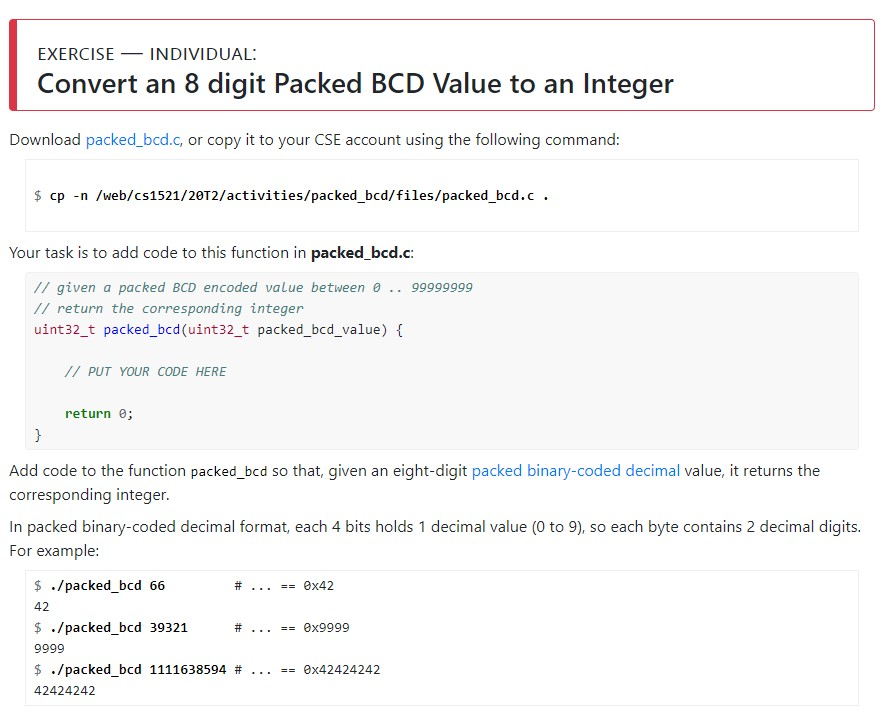Click the "return 0;" code line
Screen dimensions: 892x720
pos(98,414)
